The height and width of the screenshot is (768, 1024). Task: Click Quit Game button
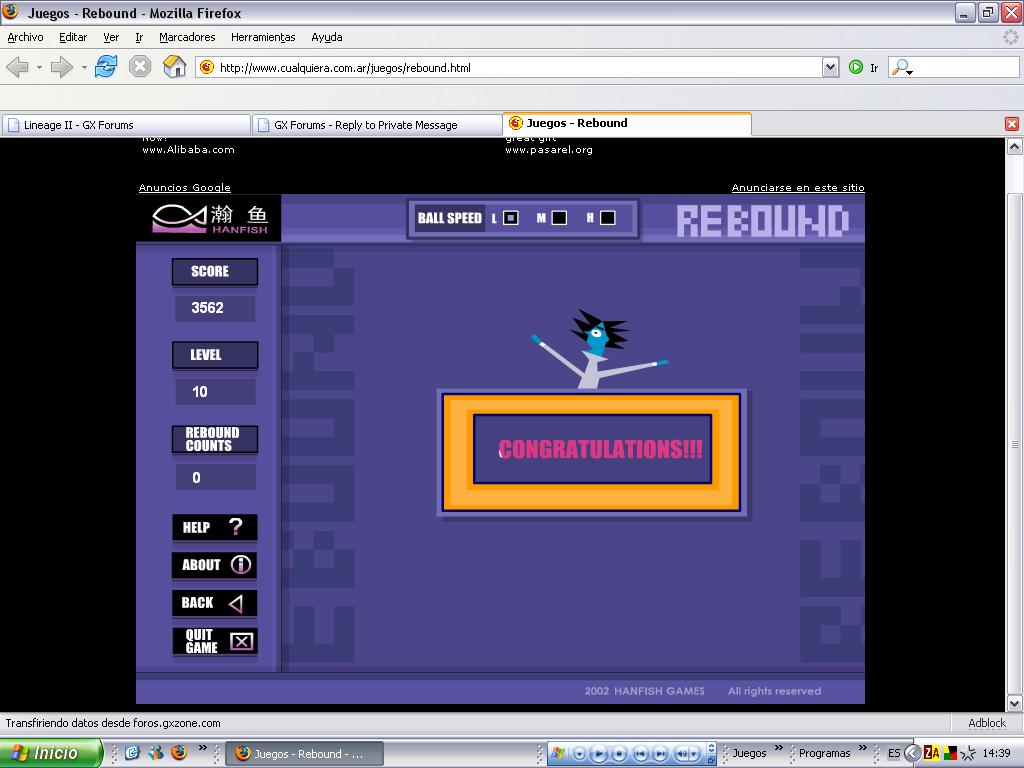214,641
